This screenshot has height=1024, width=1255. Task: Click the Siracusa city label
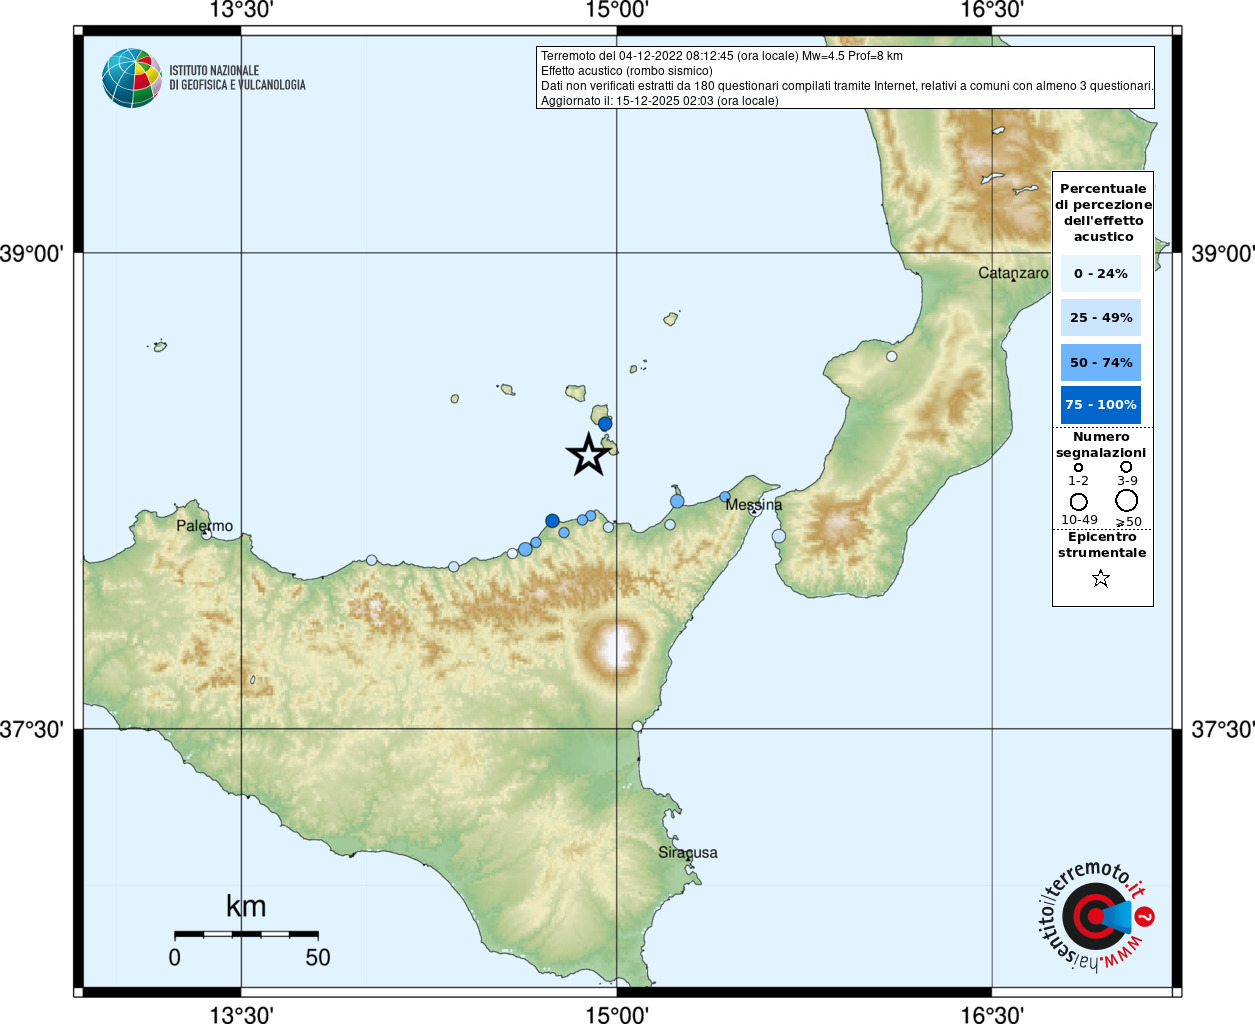click(688, 853)
